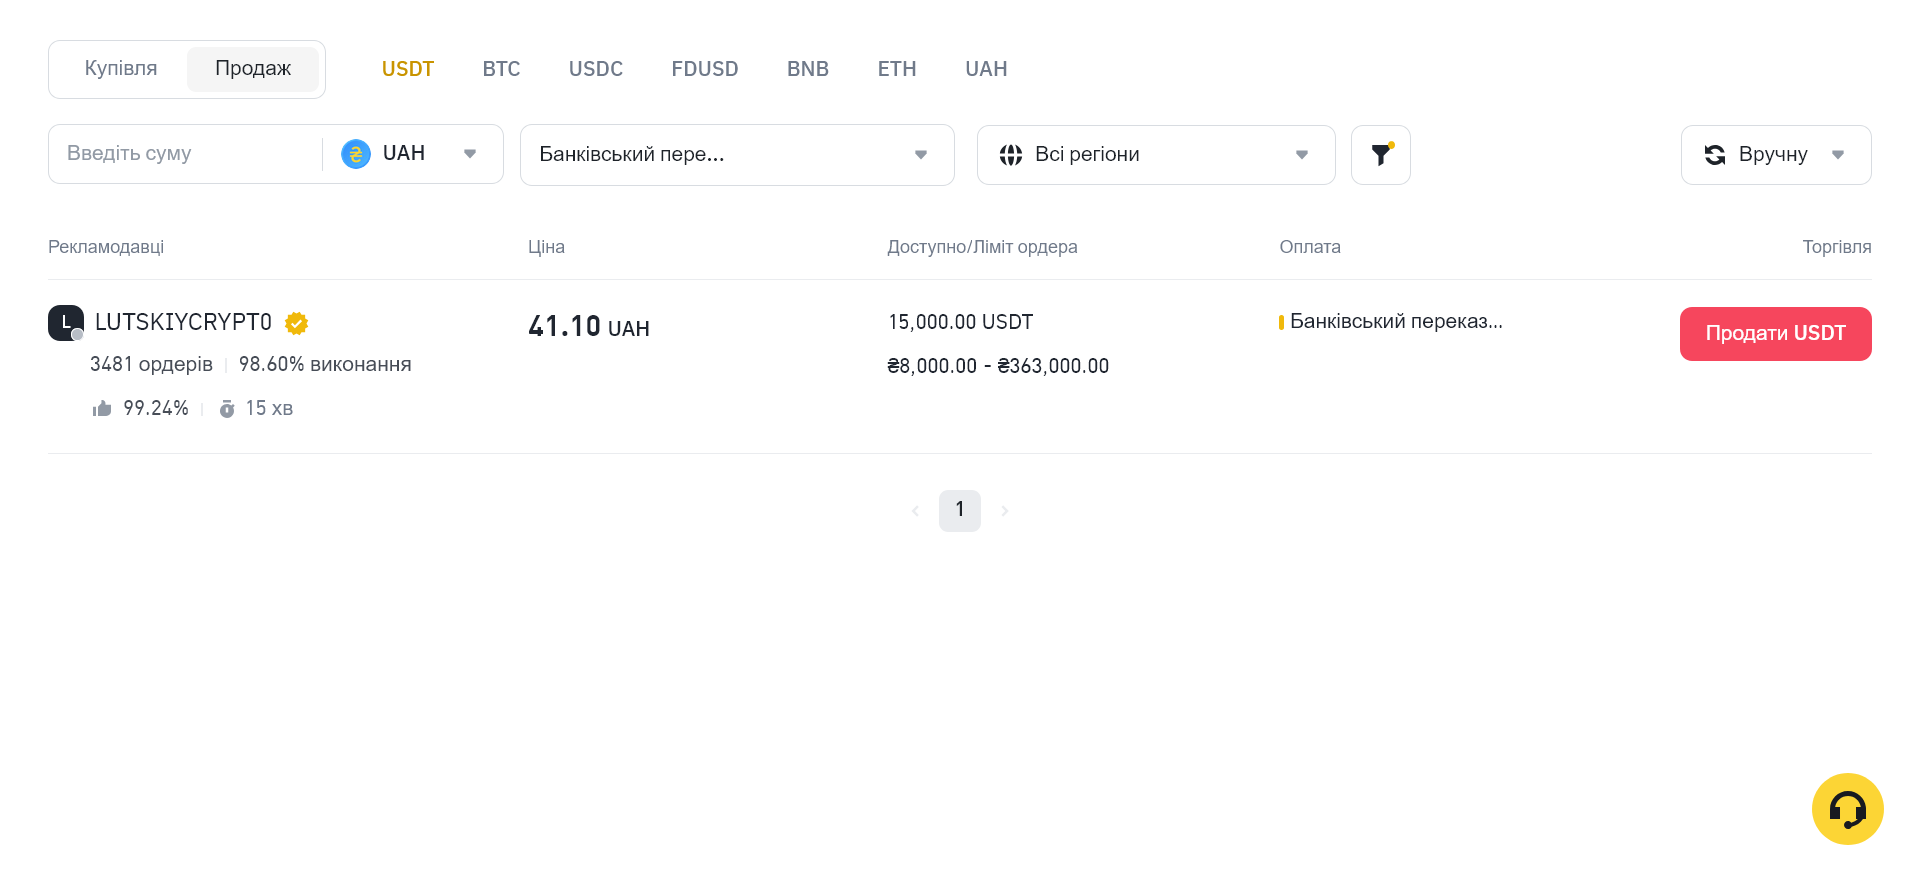Viewport: 1920px width, 880px height.
Task: Click the Банківський переказ... payment label
Action: pyautogui.click(x=1396, y=321)
